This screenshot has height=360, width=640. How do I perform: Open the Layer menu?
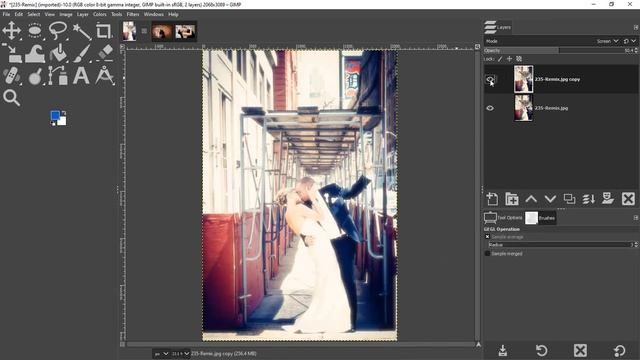pos(82,14)
